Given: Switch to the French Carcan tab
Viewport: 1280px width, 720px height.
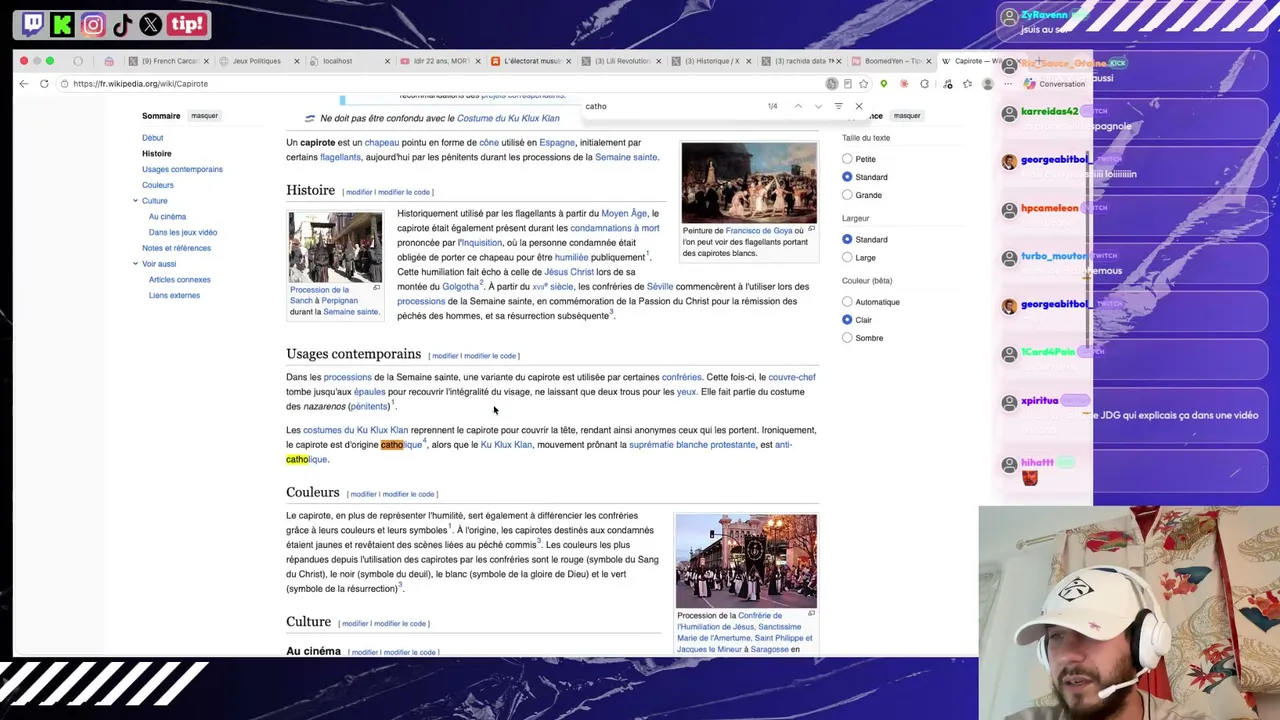Looking at the screenshot, I should click(x=163, y=61).
